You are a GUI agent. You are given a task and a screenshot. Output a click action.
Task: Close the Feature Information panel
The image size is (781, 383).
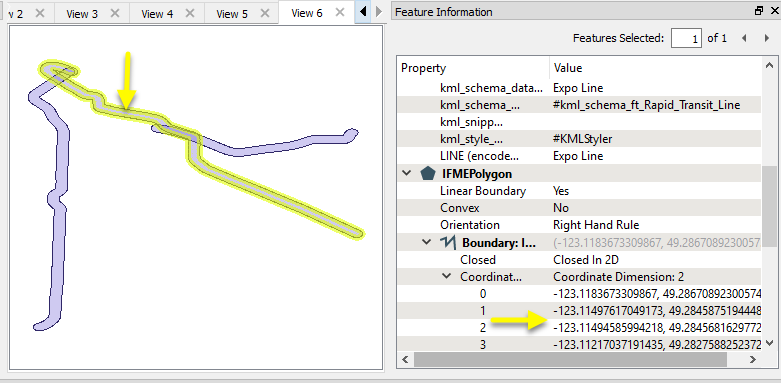click(774, 11)
